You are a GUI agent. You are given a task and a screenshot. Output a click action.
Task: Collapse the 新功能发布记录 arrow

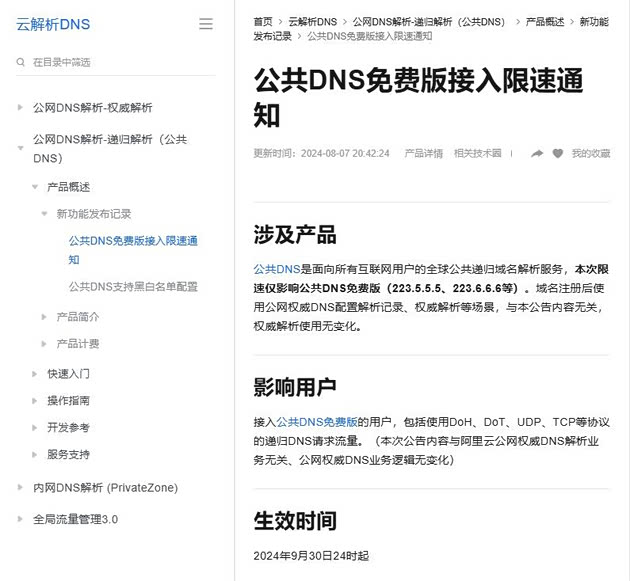click(45, 214)
